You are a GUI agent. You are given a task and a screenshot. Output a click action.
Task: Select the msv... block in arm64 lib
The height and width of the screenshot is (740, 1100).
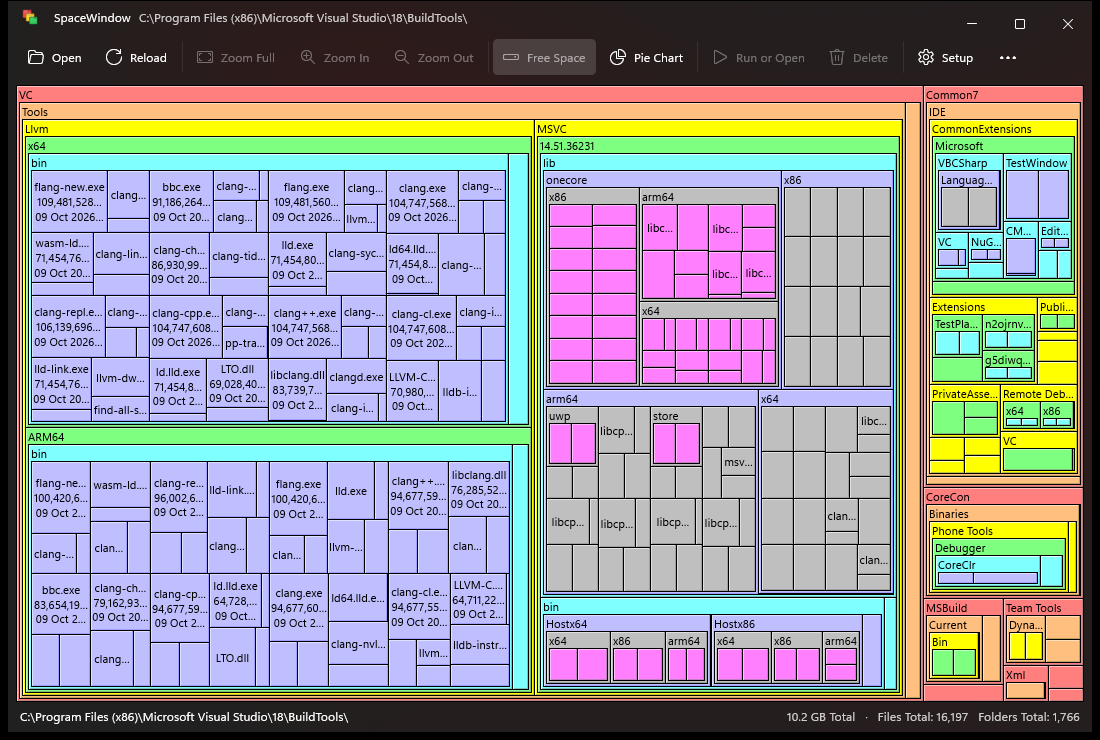tap(738, 462)
